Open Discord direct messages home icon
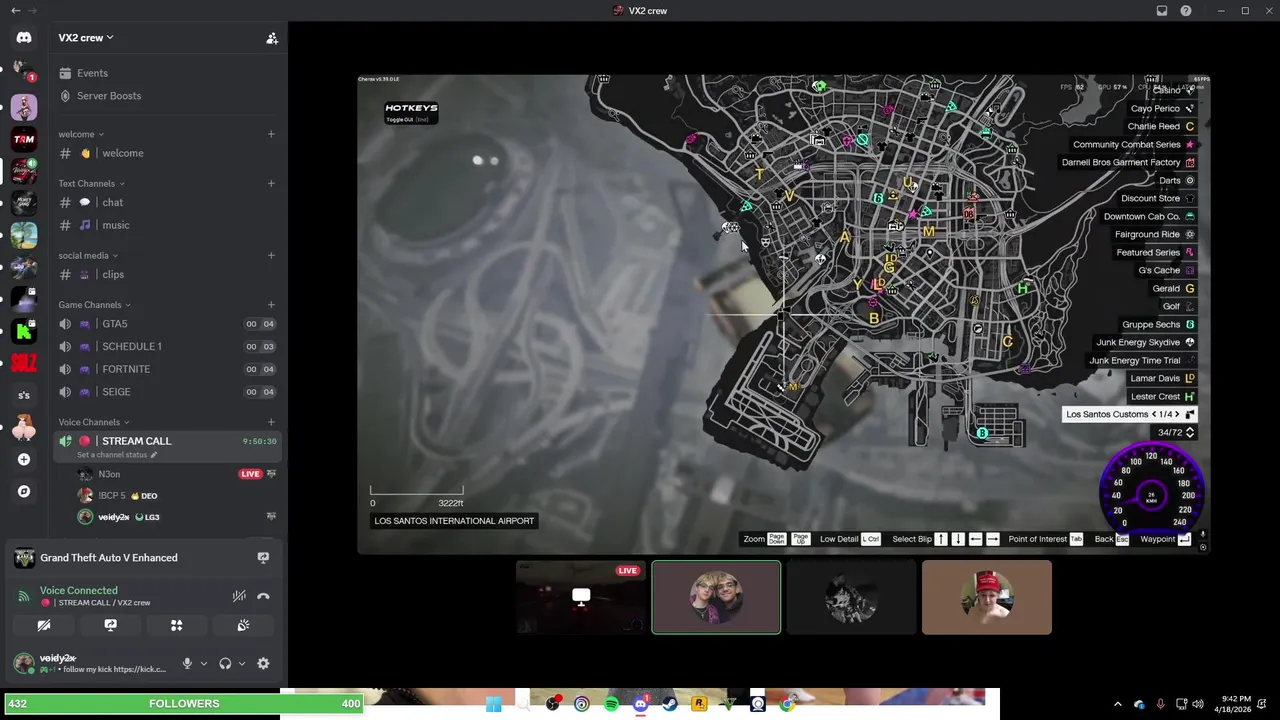Screen dimensions: 1280x720 point(24,37)
